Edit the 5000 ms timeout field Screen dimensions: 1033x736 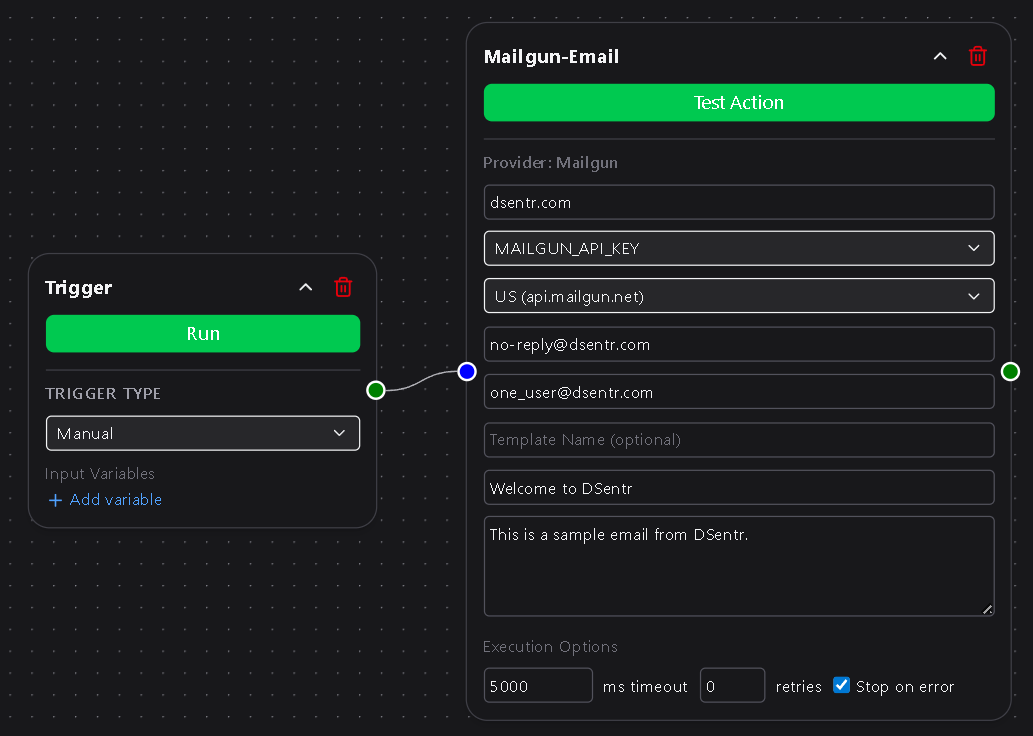(x=538, y=686)
